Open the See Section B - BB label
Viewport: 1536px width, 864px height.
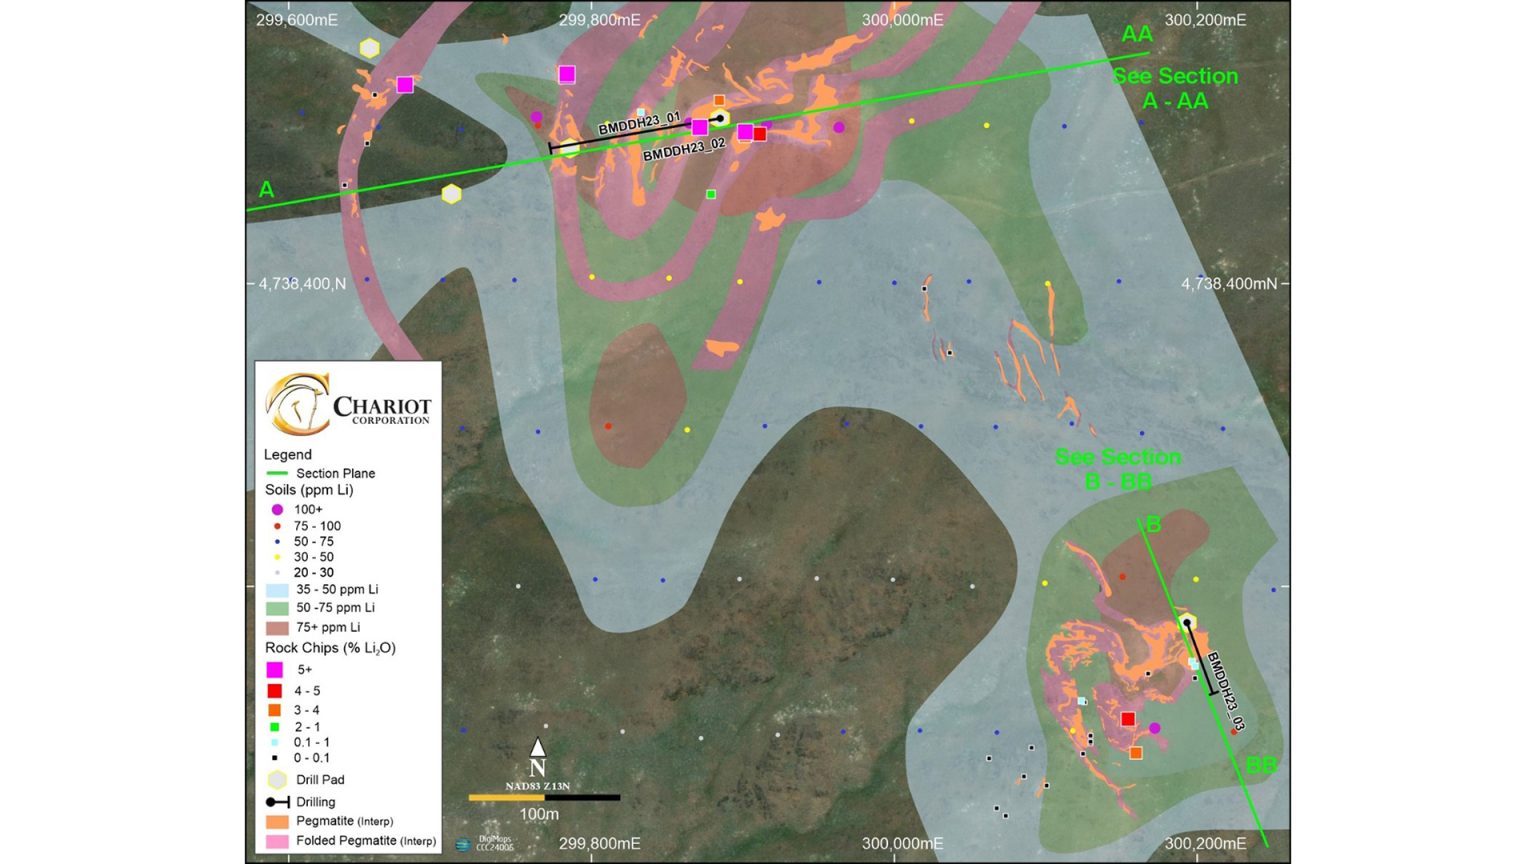coord(1118,469)
